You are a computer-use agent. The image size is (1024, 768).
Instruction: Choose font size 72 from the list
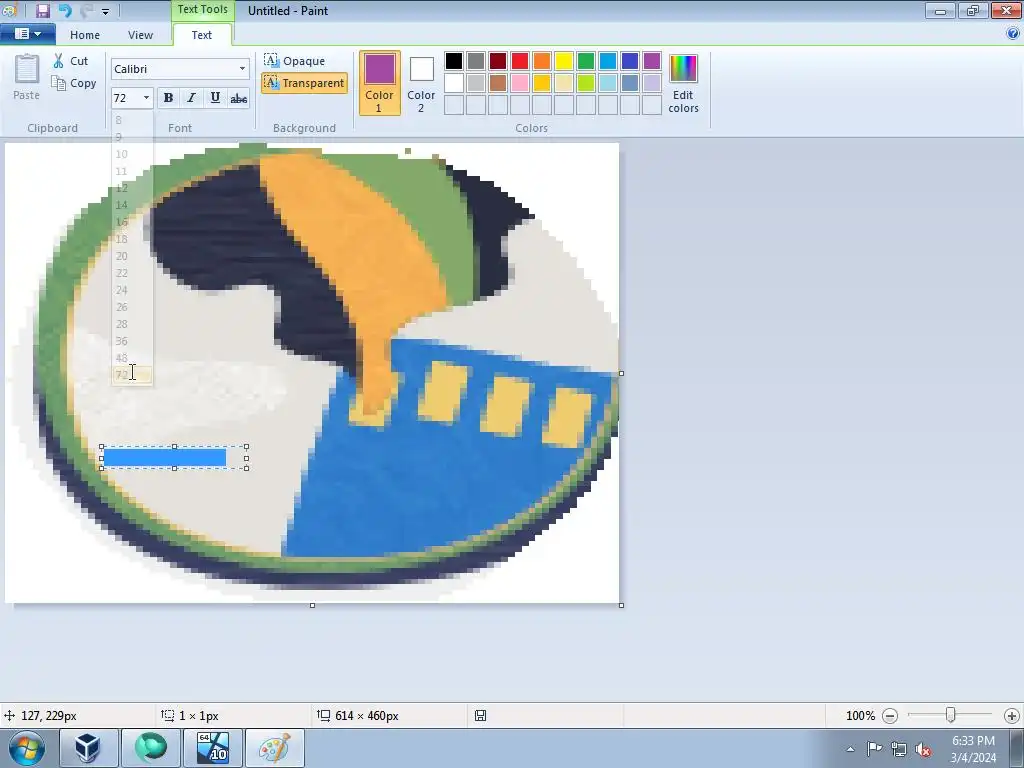[x=132, y=375]
